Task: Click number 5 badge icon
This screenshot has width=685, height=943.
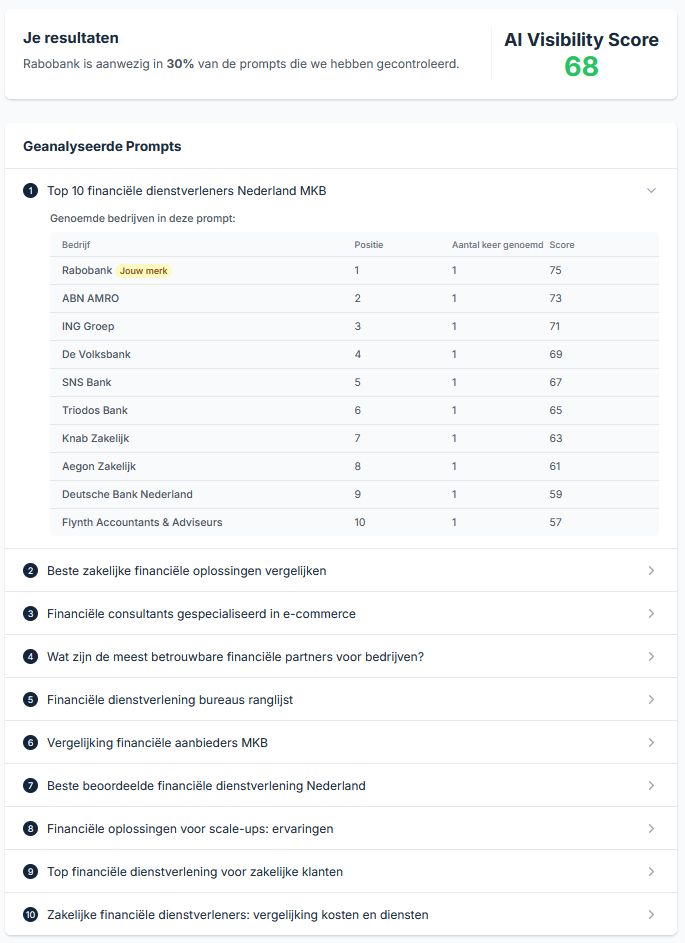Action: 31,699
